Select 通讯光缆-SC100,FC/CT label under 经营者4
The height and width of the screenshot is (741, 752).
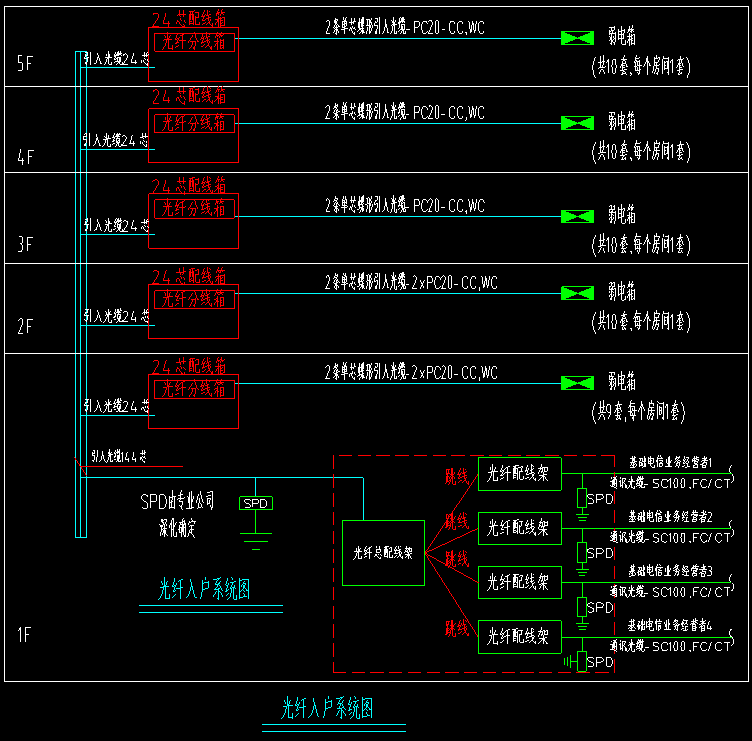(x=670, y=646)
